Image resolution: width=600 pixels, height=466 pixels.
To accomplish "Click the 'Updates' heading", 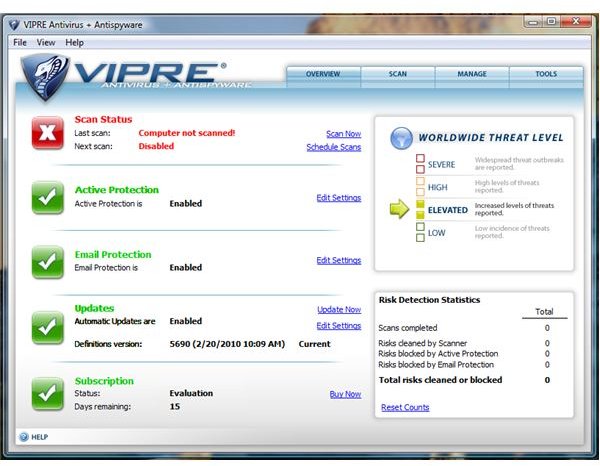I will 94,308.
